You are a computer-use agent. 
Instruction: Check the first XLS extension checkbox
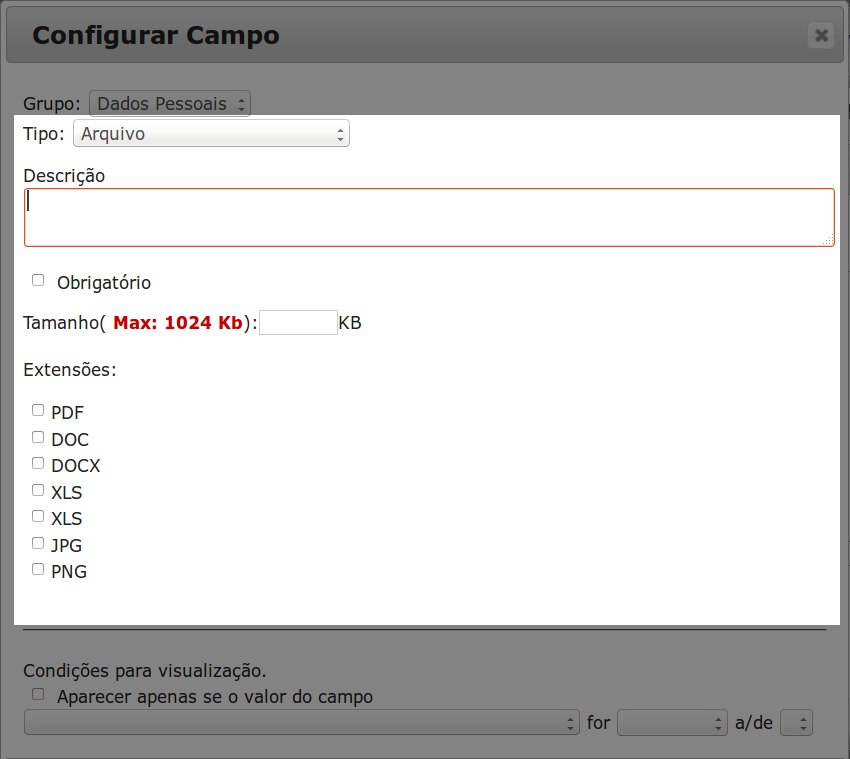click(38, 491)
